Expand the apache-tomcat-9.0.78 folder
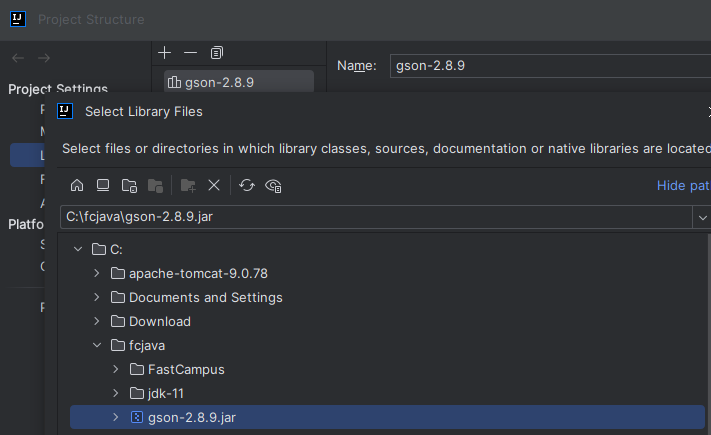This screenshot has height=435, width=711. [97, 273]
